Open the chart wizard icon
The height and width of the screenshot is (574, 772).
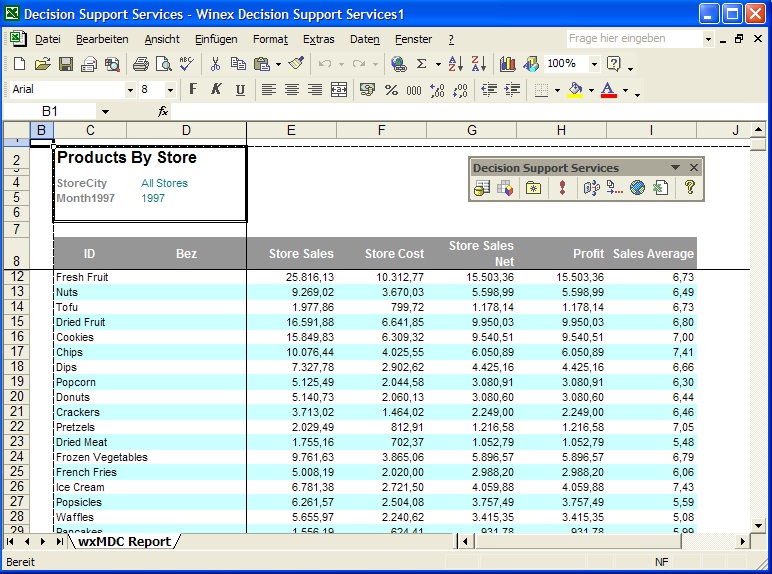[x=508, y=64]
